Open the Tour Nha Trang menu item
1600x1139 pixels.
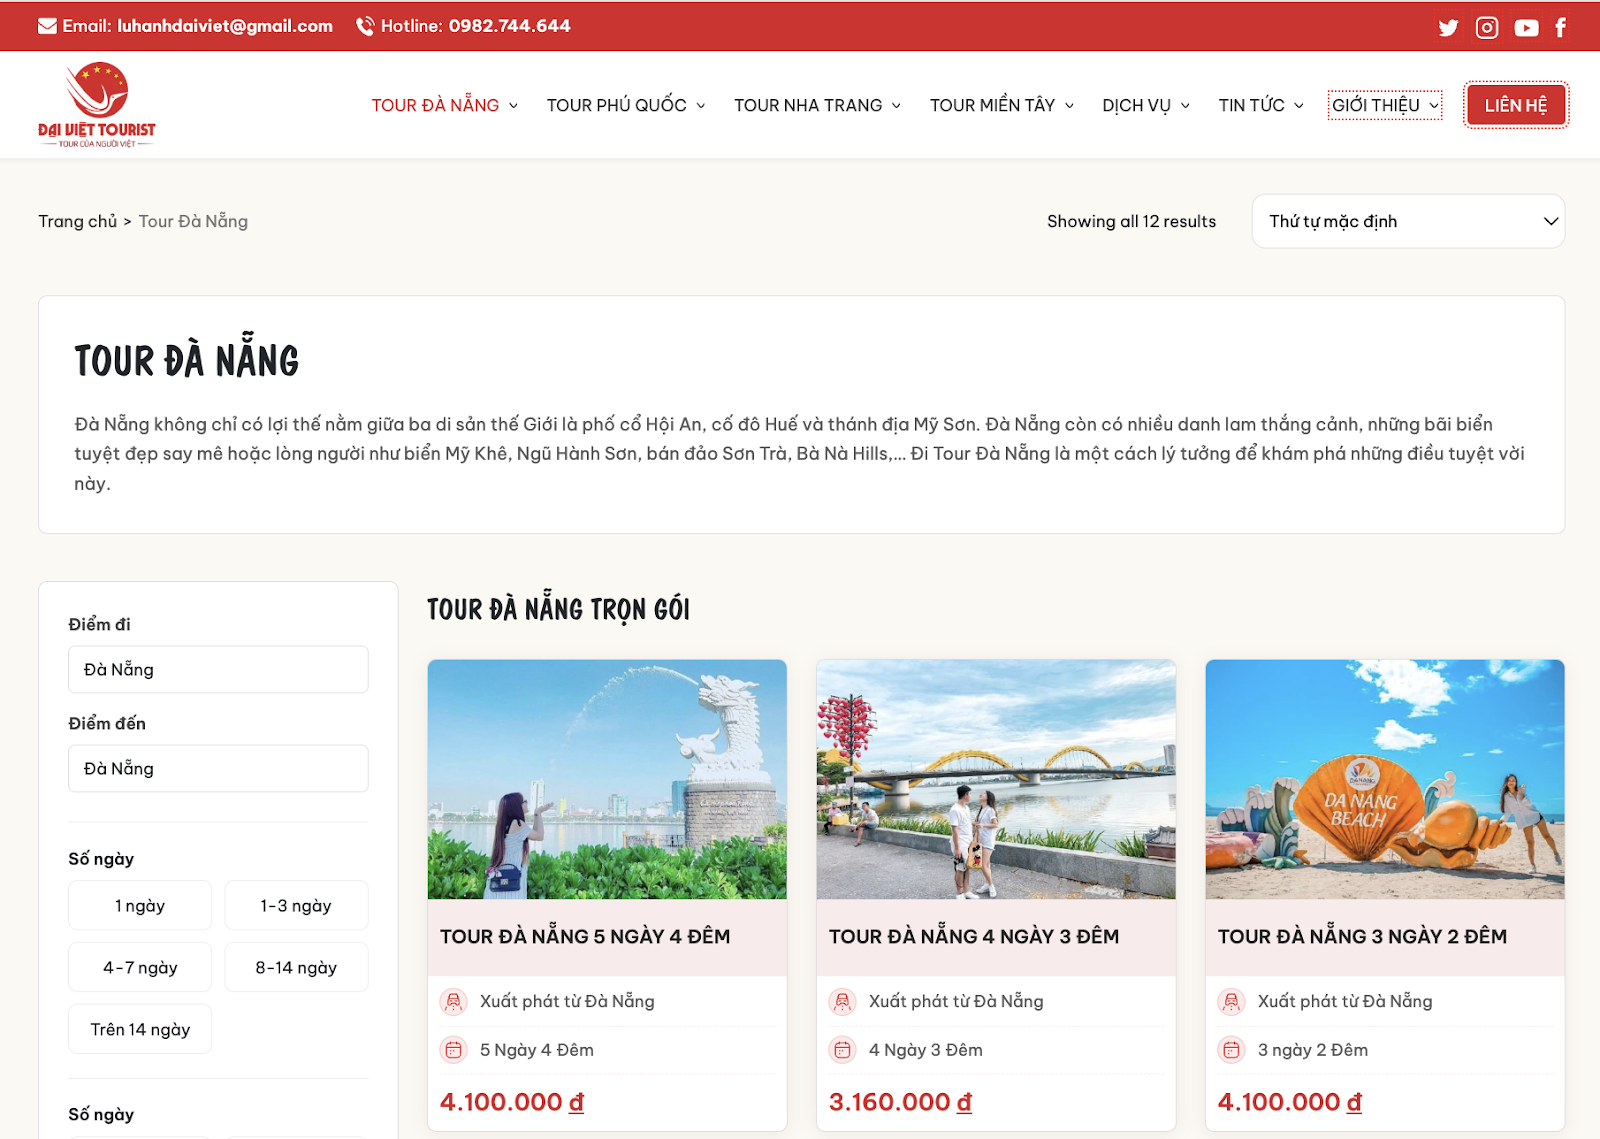pyautogui.click(x=808, y=106)
